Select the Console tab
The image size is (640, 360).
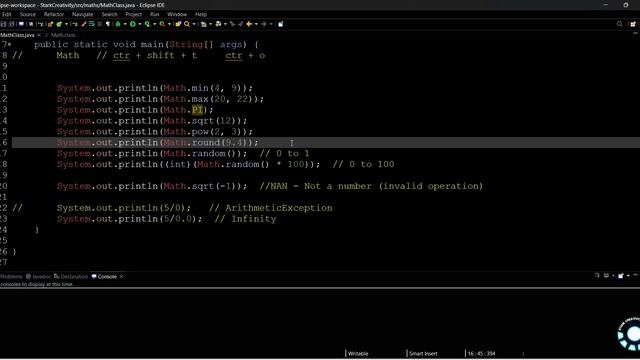(x=104, y=276)
